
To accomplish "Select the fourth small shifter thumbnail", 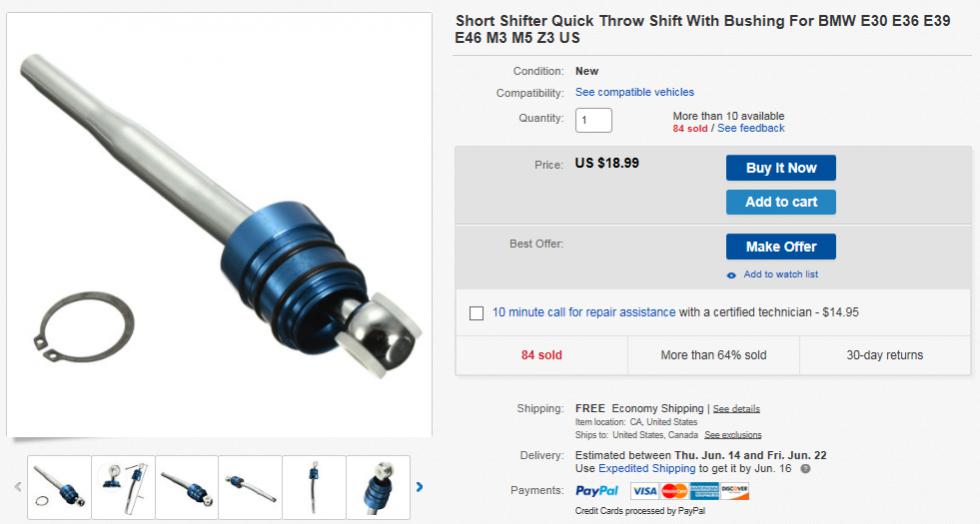I will [250, 487].
